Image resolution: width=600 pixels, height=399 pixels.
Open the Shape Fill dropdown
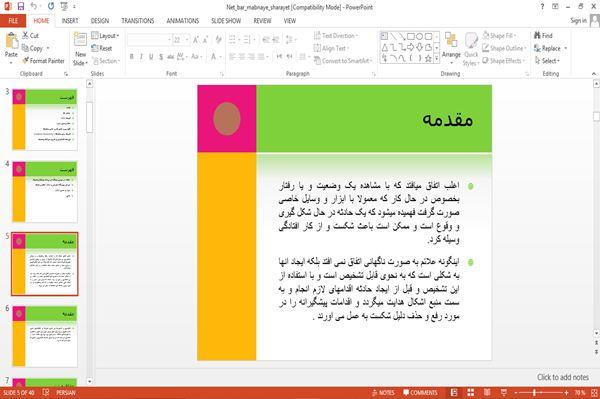point(499,36)
